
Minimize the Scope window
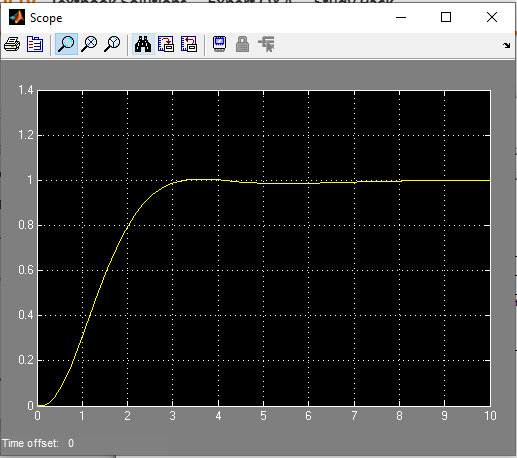tap(401, 17)
